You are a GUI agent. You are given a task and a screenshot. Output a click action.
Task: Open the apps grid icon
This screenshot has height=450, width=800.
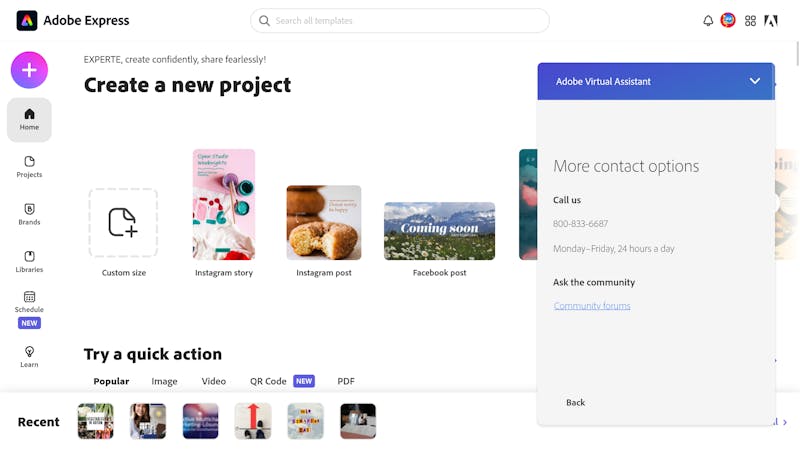click(750, 21)
